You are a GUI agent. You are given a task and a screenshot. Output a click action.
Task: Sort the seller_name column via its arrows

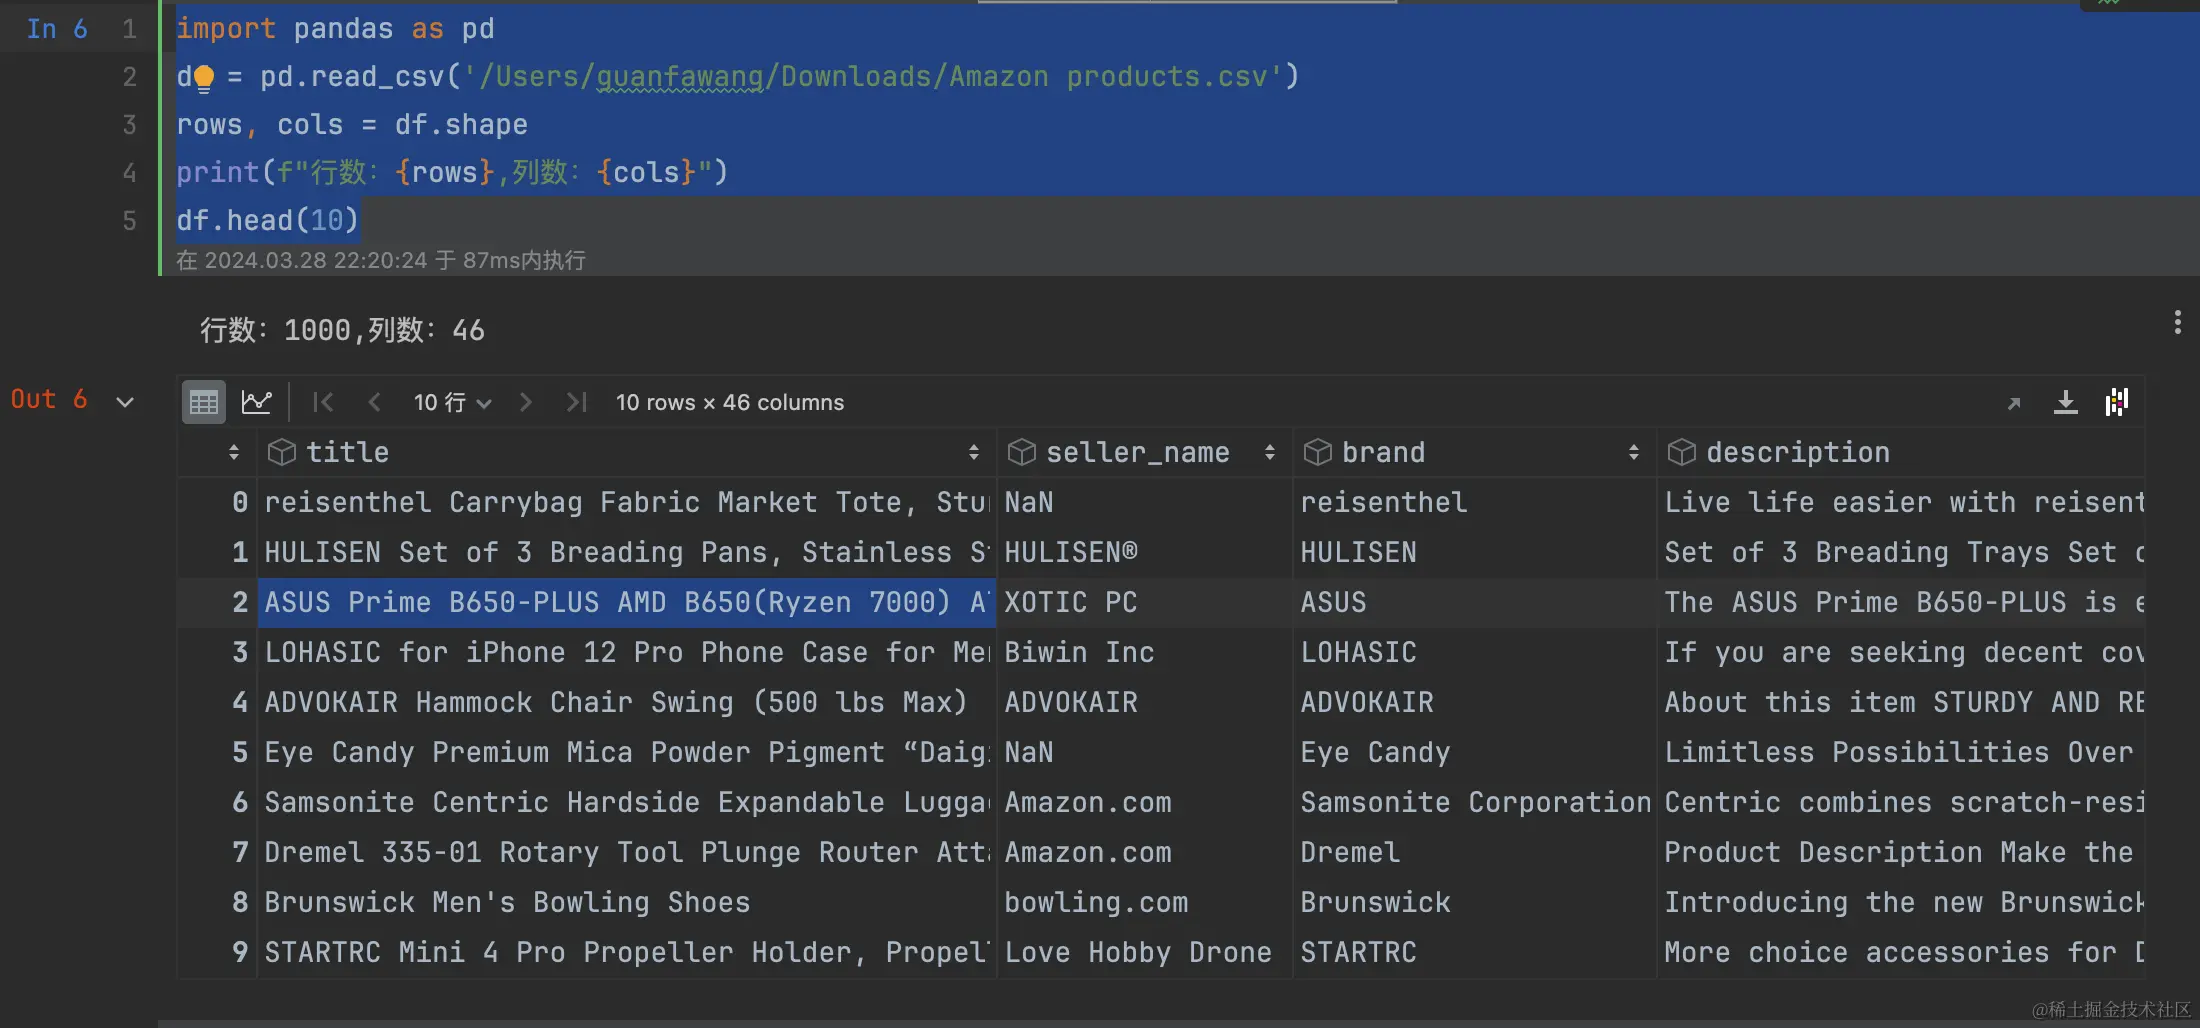click(x=1270, y=452)
